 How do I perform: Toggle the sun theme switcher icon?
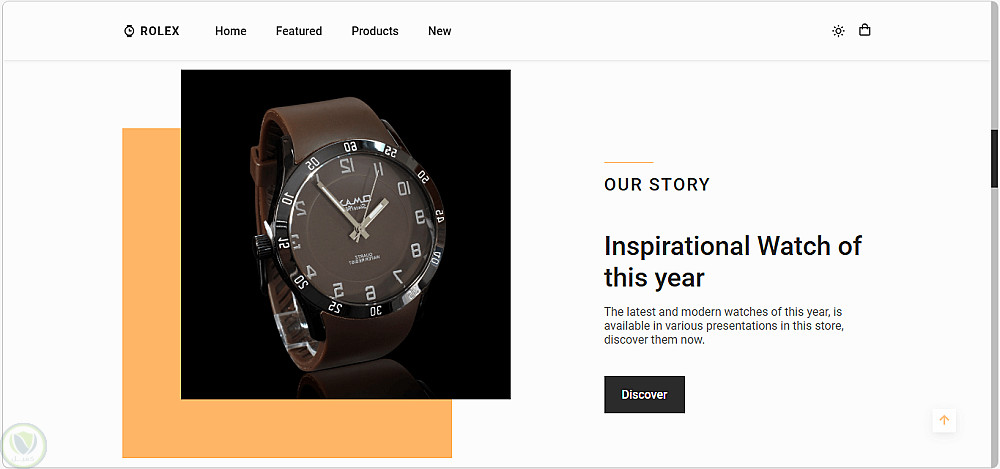(x=838, y=31)
